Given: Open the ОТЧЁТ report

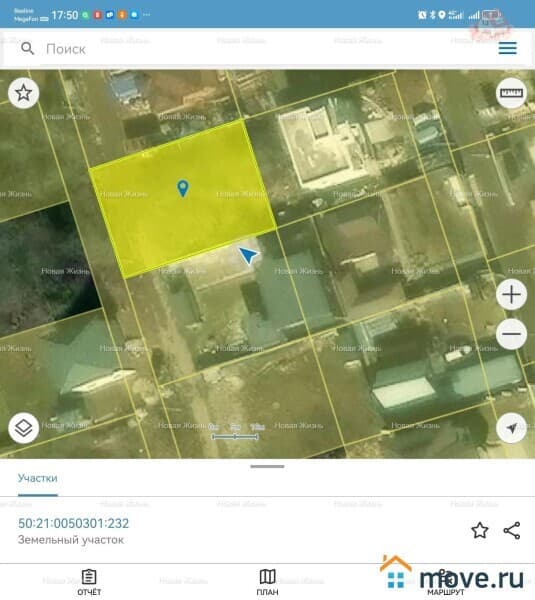Looking at the screenshot, I should (89, 583).
